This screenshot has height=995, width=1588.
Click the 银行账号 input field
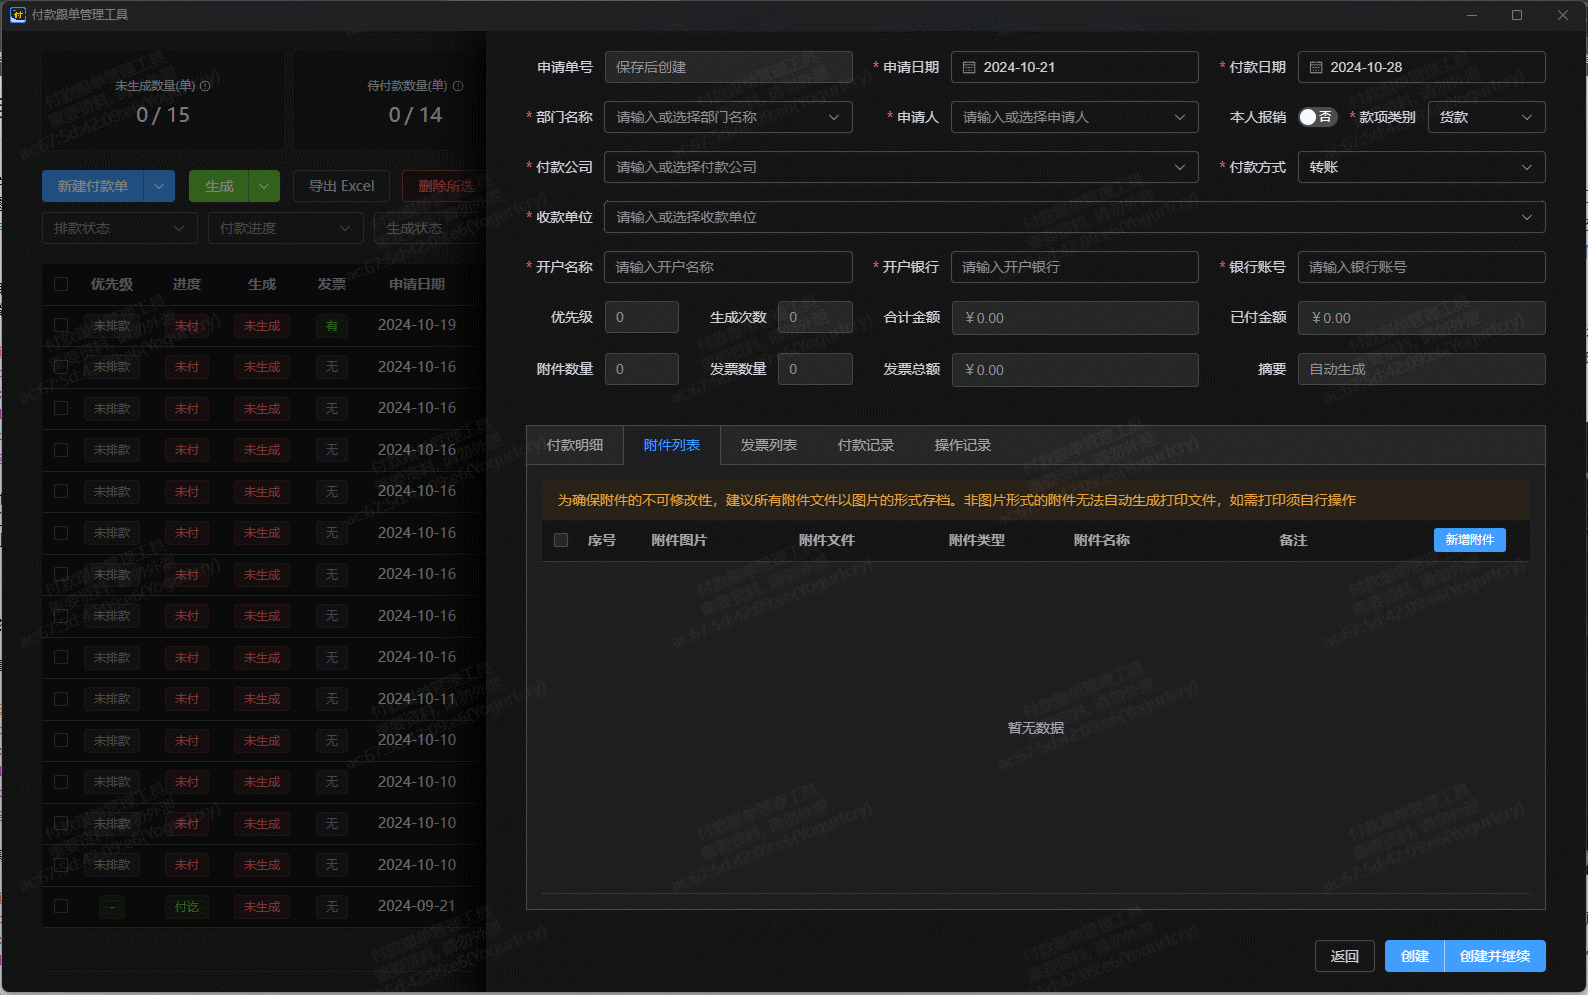[x=1421, y=267]
